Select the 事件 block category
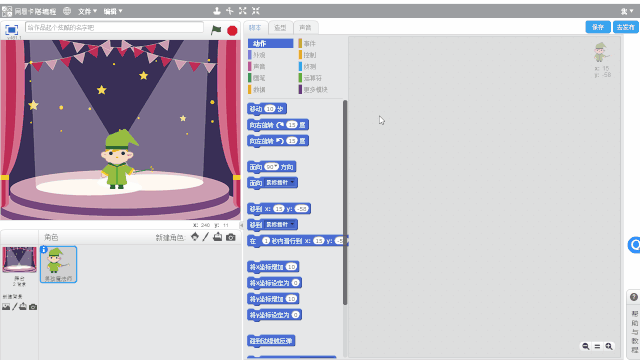Image resolution: width=640 pixels, height=360 pixels. [x=321, y=43]
